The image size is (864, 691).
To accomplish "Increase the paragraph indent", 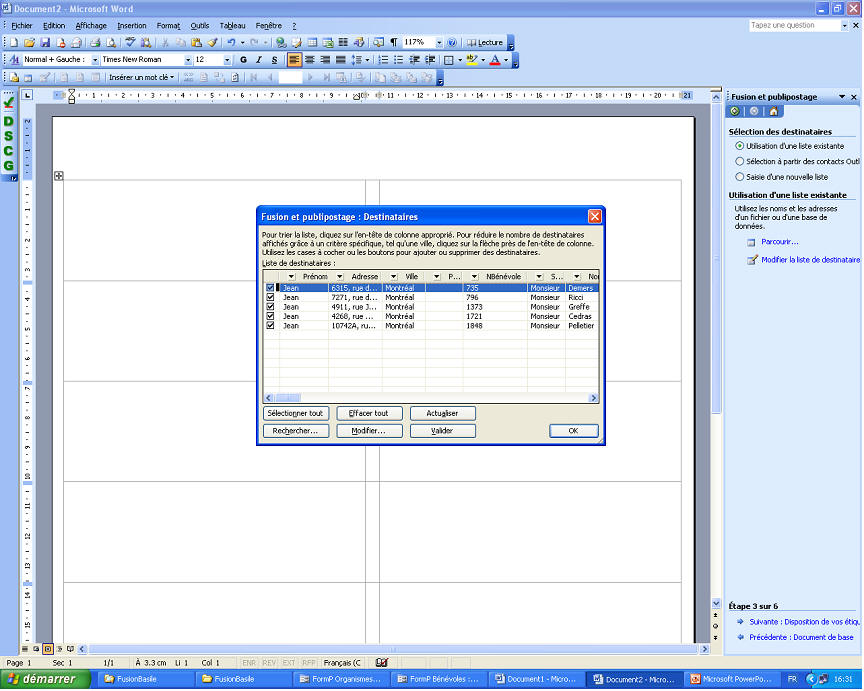I will [430, 60].
